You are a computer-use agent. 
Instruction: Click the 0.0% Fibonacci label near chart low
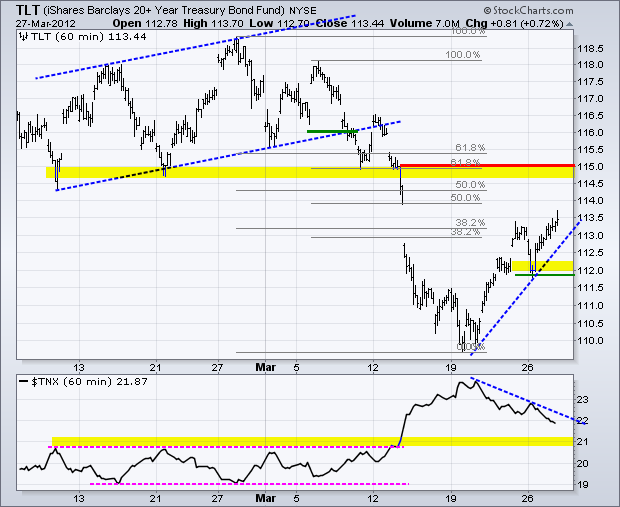pos(471,347)
